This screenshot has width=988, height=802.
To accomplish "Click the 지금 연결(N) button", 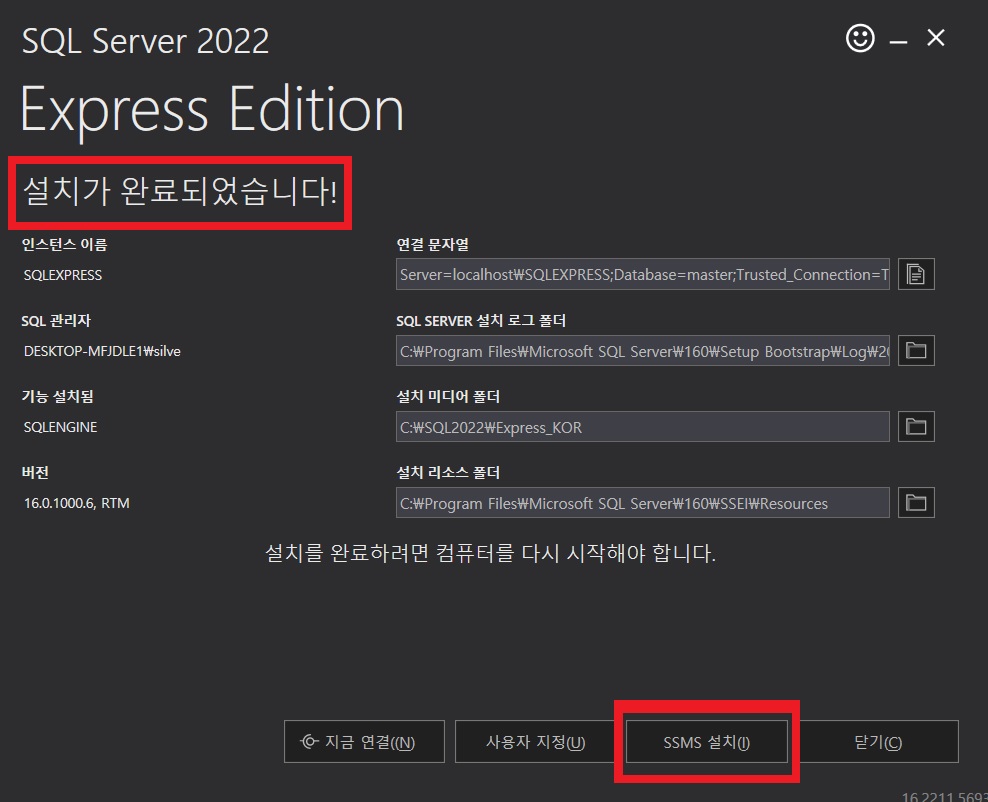I will [364, 741].
